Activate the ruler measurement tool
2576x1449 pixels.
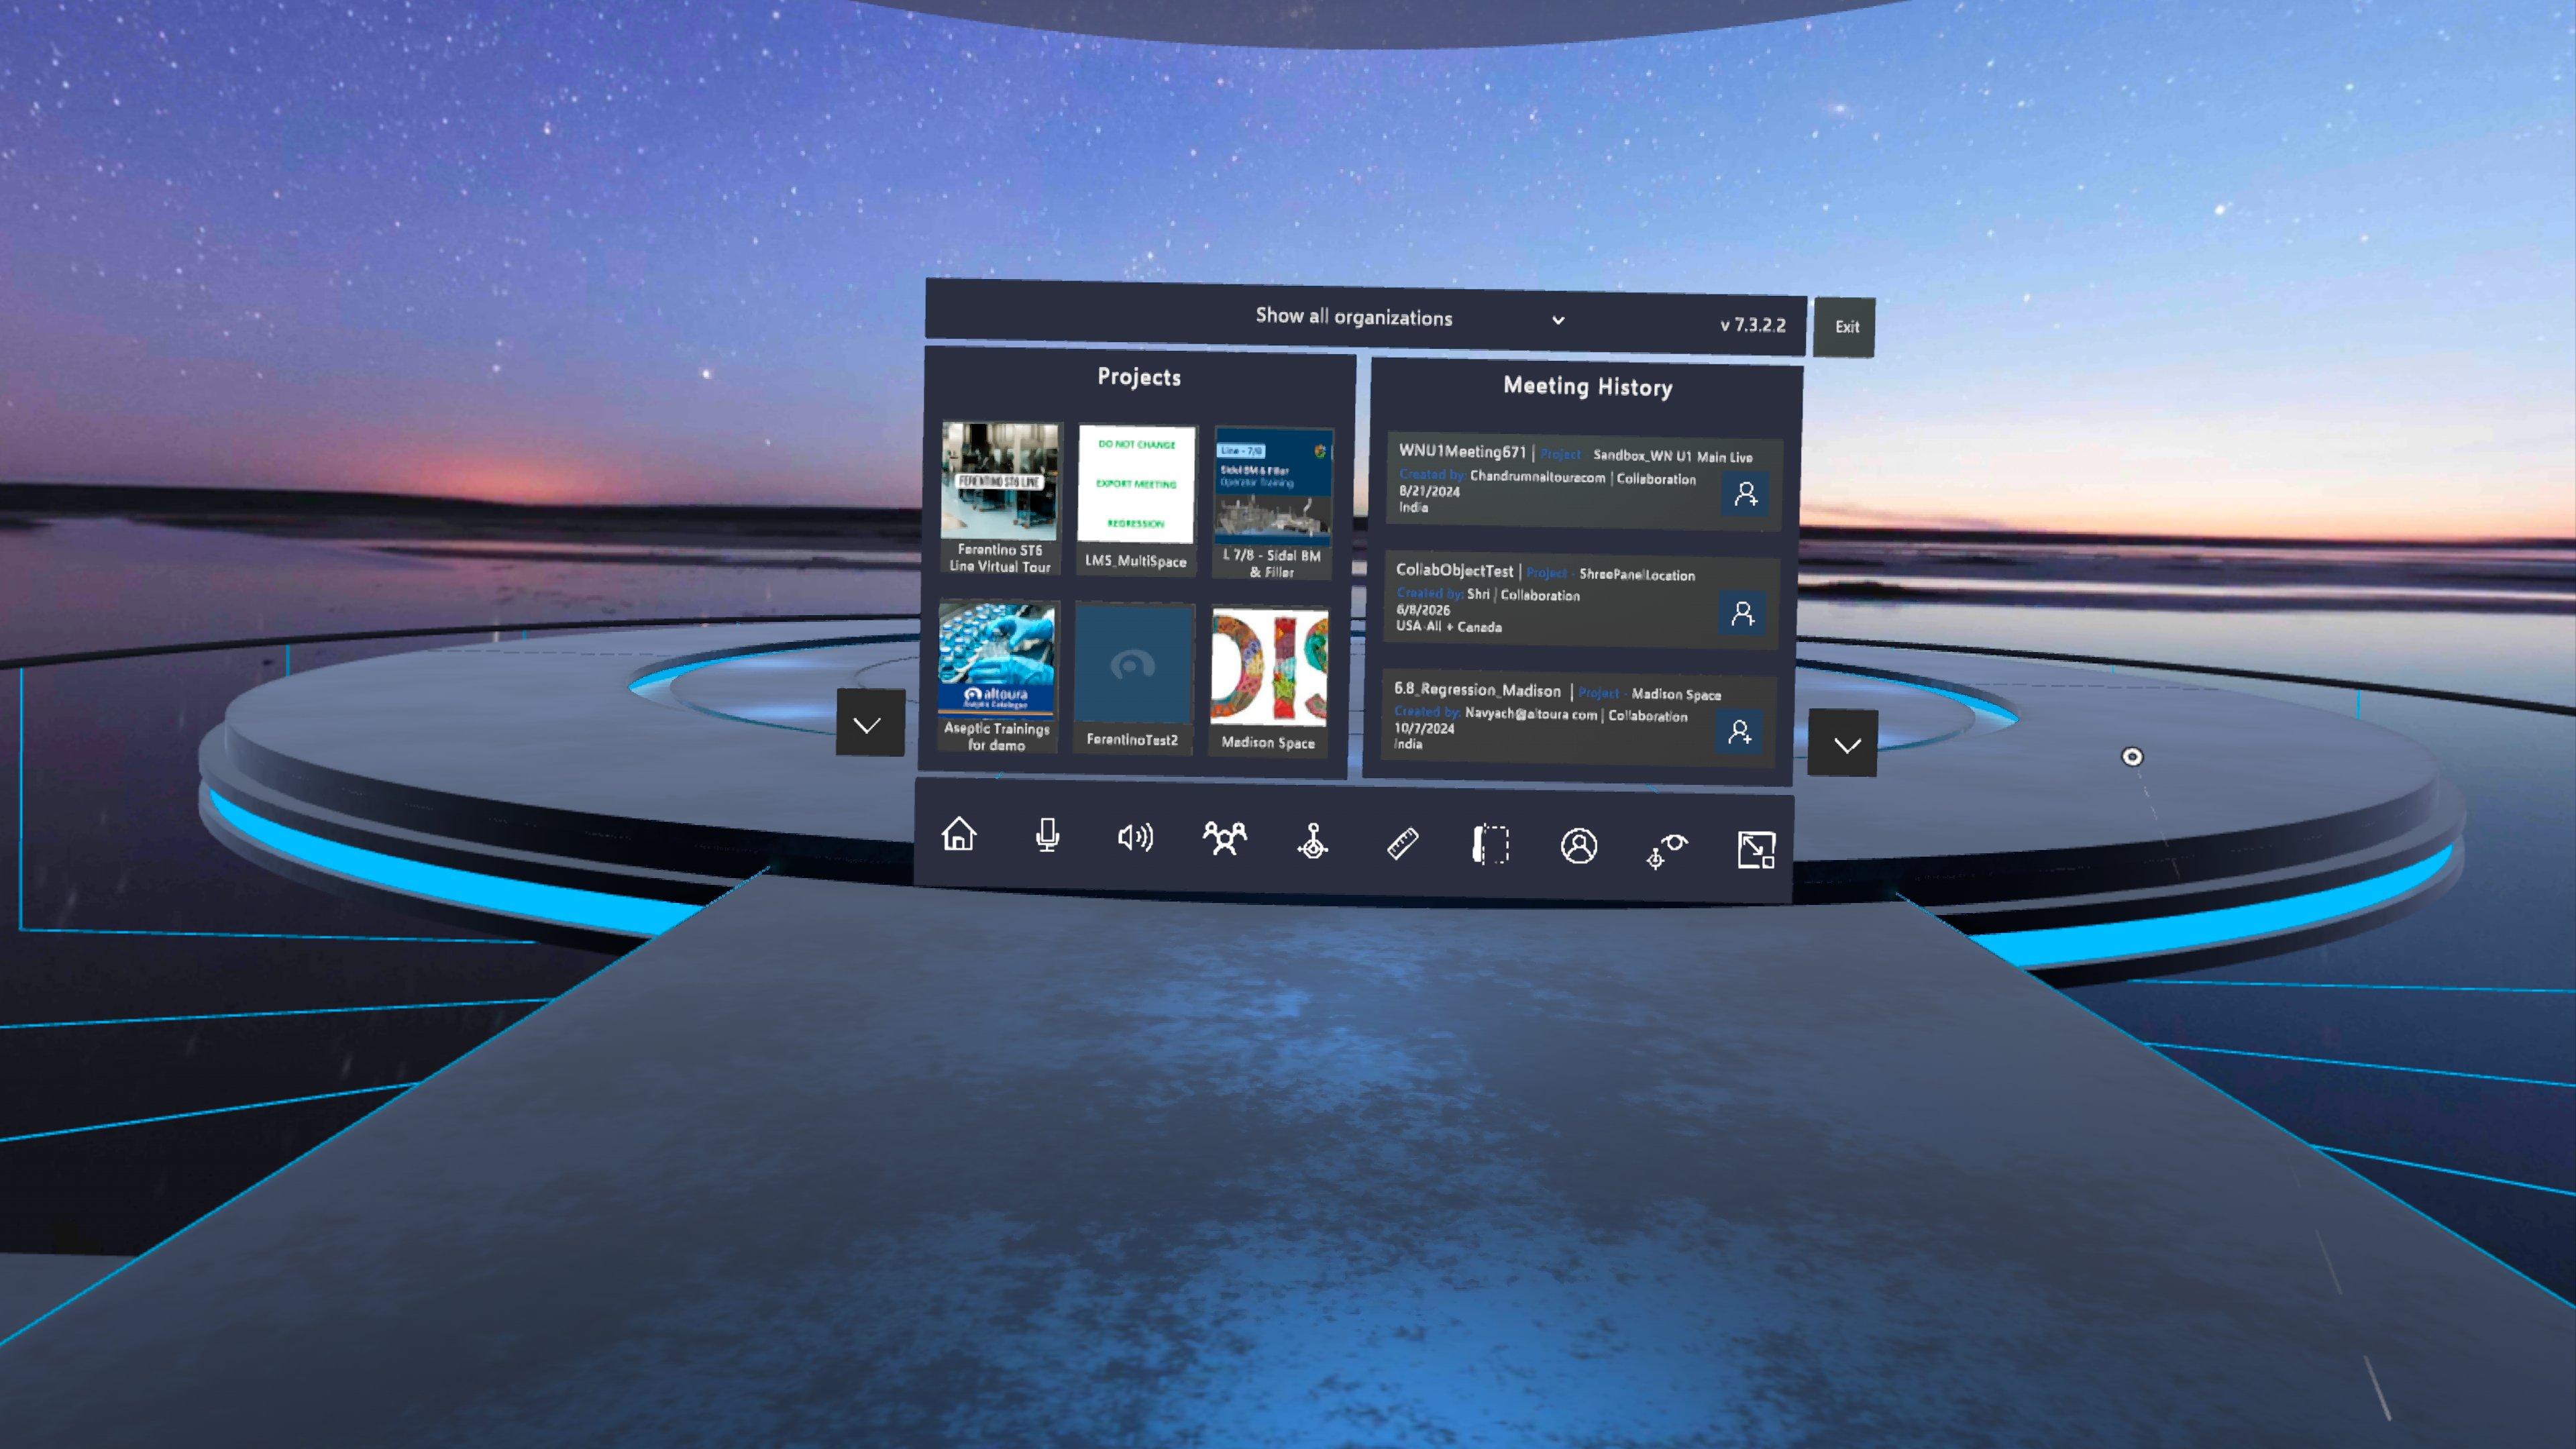coord(1402,843)
